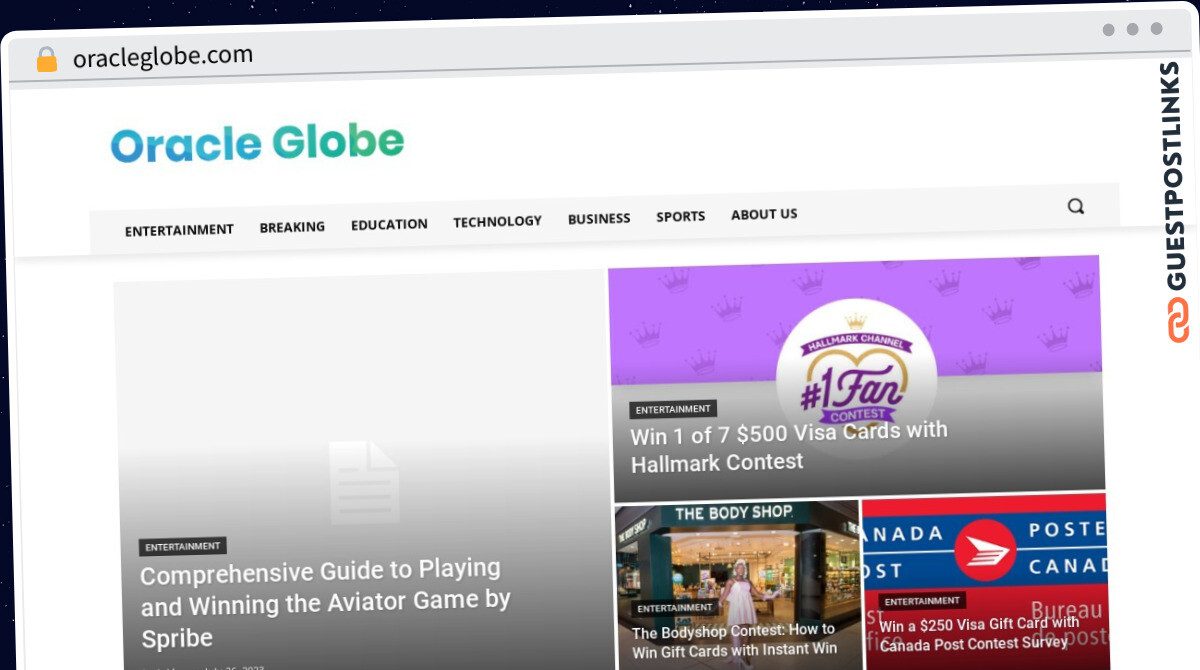The height and width of the screenshot is (670, 1200).
Task: Click the search magnifier icon
Action: [1075, 206]
